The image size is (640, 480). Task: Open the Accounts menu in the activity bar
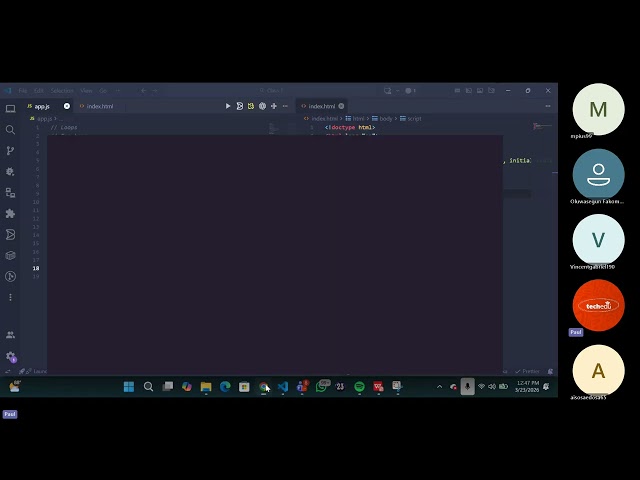[x=10, y=335]
